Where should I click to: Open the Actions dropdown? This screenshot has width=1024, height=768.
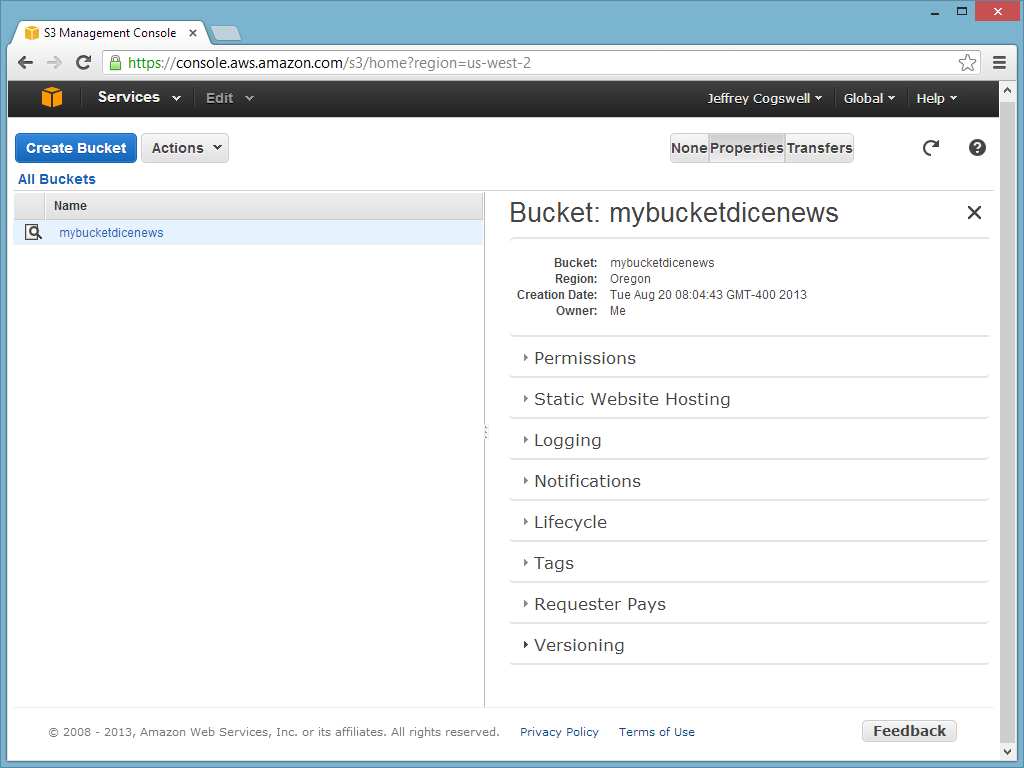pyautogui.click(x=185, y=148)
